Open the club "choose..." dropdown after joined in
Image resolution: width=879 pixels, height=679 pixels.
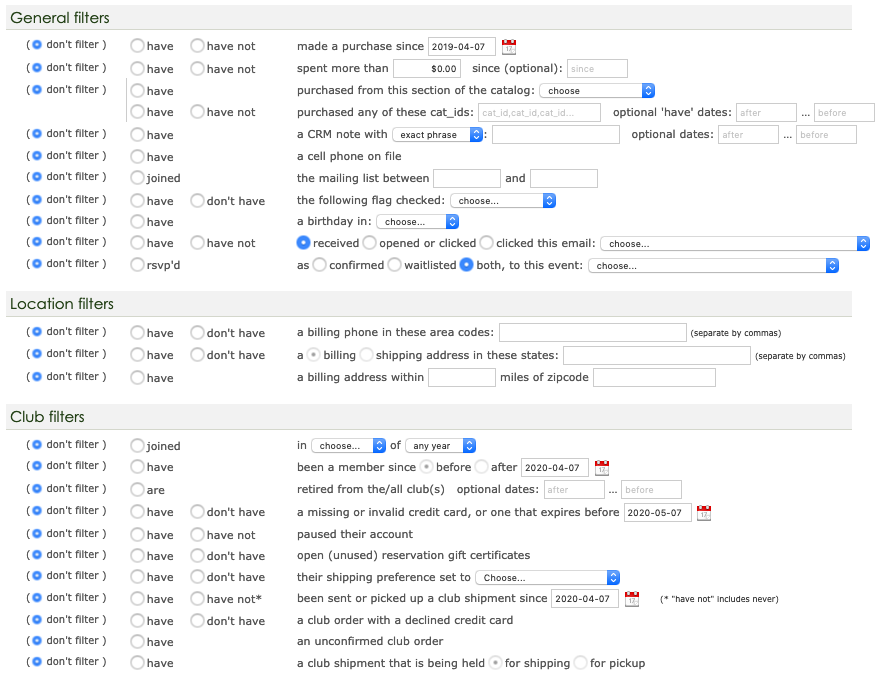[349, 446]
